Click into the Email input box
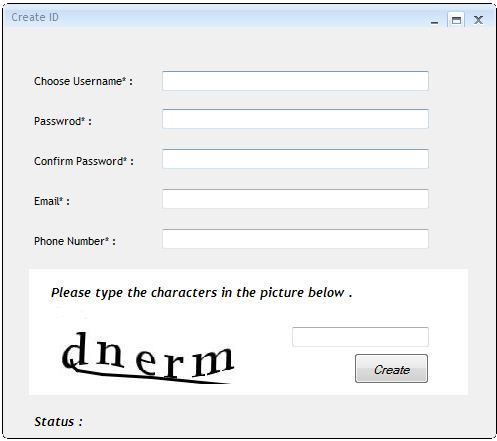This screenshot has width=497, height=441. click(295, 199)
